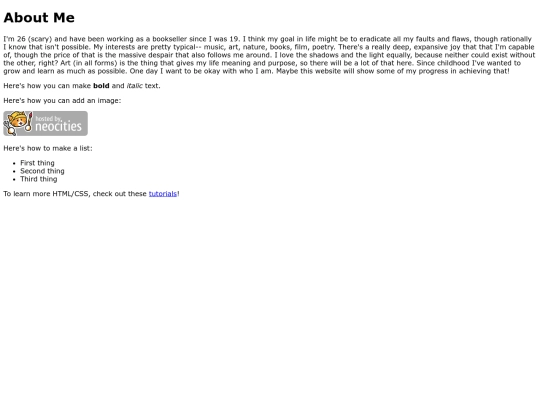
Task: Click the "neocities" wordmark in the badge
Action: tap(59, 127)
